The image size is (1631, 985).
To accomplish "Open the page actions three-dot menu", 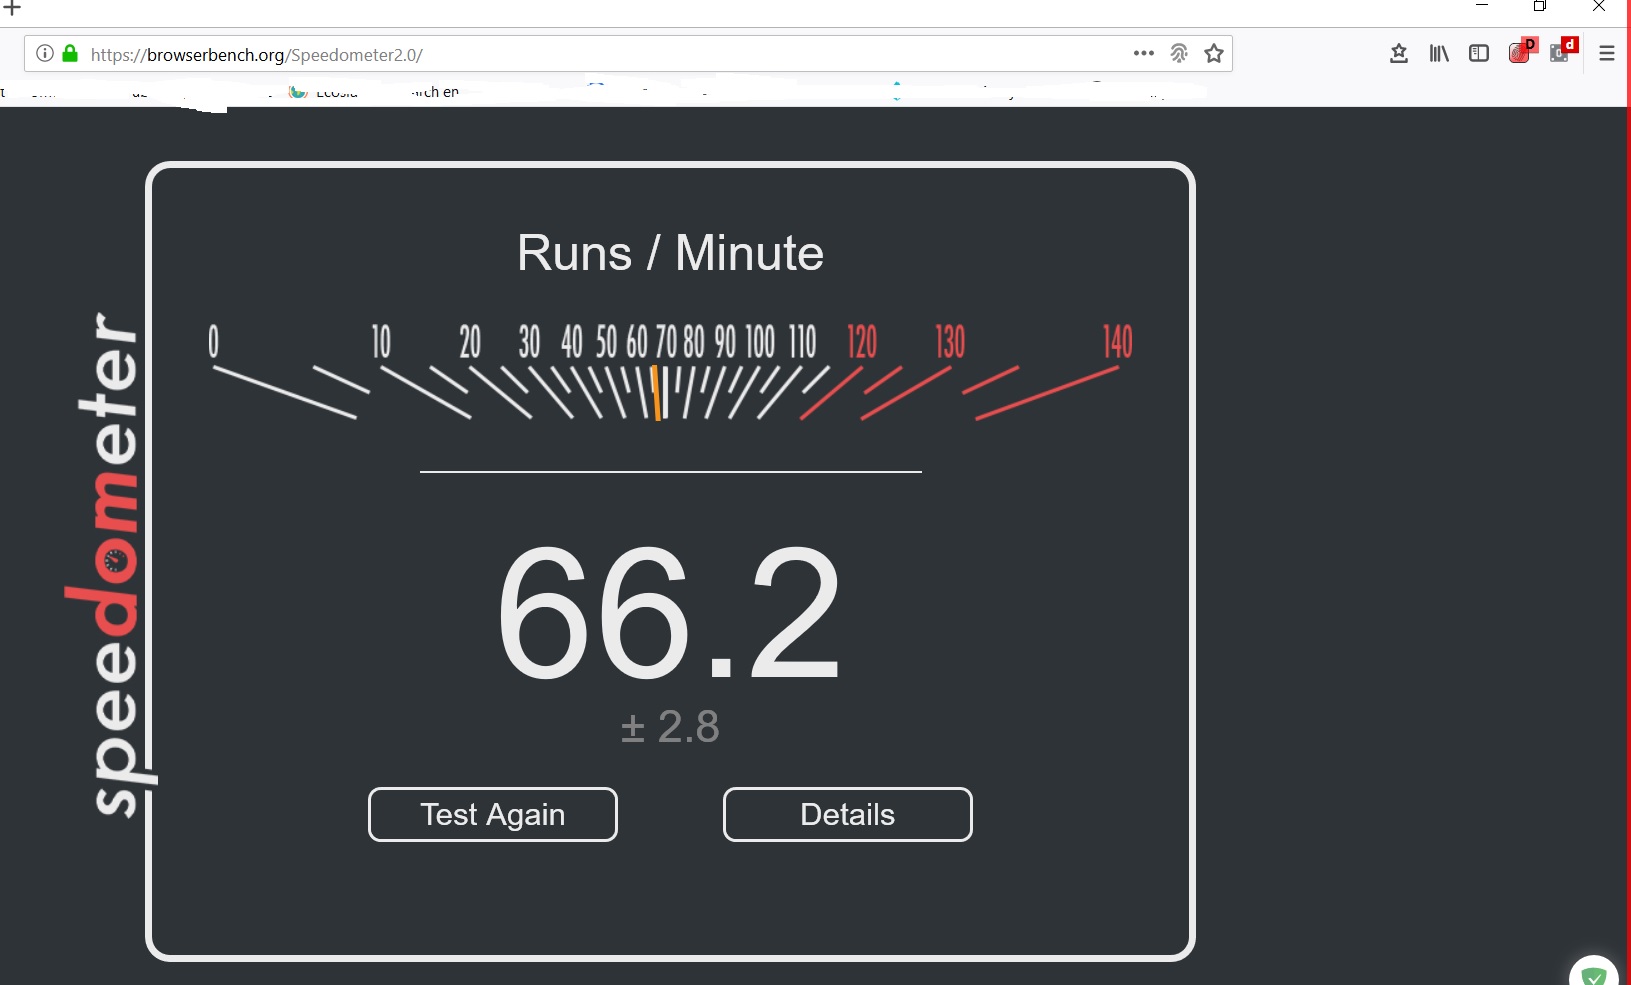I will point(1144,53).
